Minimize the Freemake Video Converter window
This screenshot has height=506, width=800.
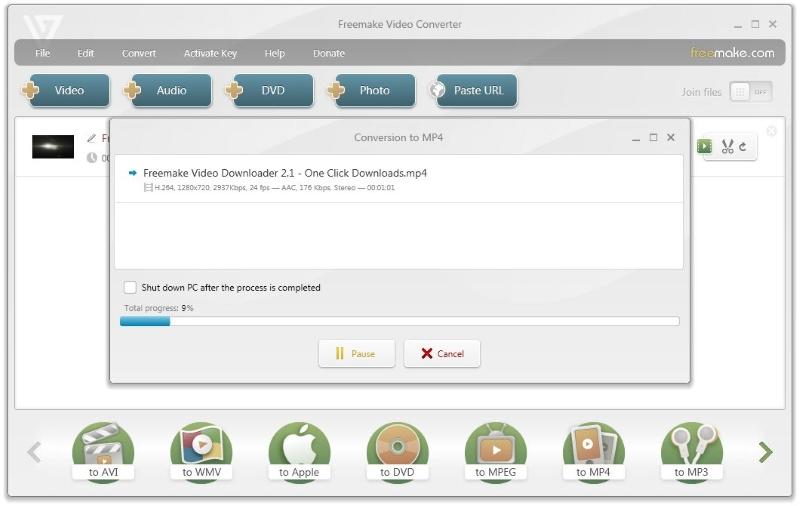point(738,25)
